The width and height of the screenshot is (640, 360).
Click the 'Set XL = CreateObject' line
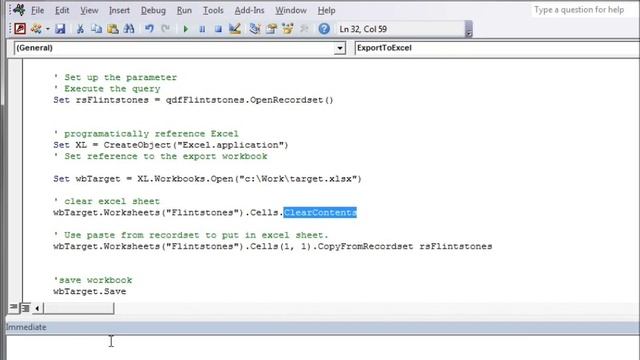click(171, 145)
